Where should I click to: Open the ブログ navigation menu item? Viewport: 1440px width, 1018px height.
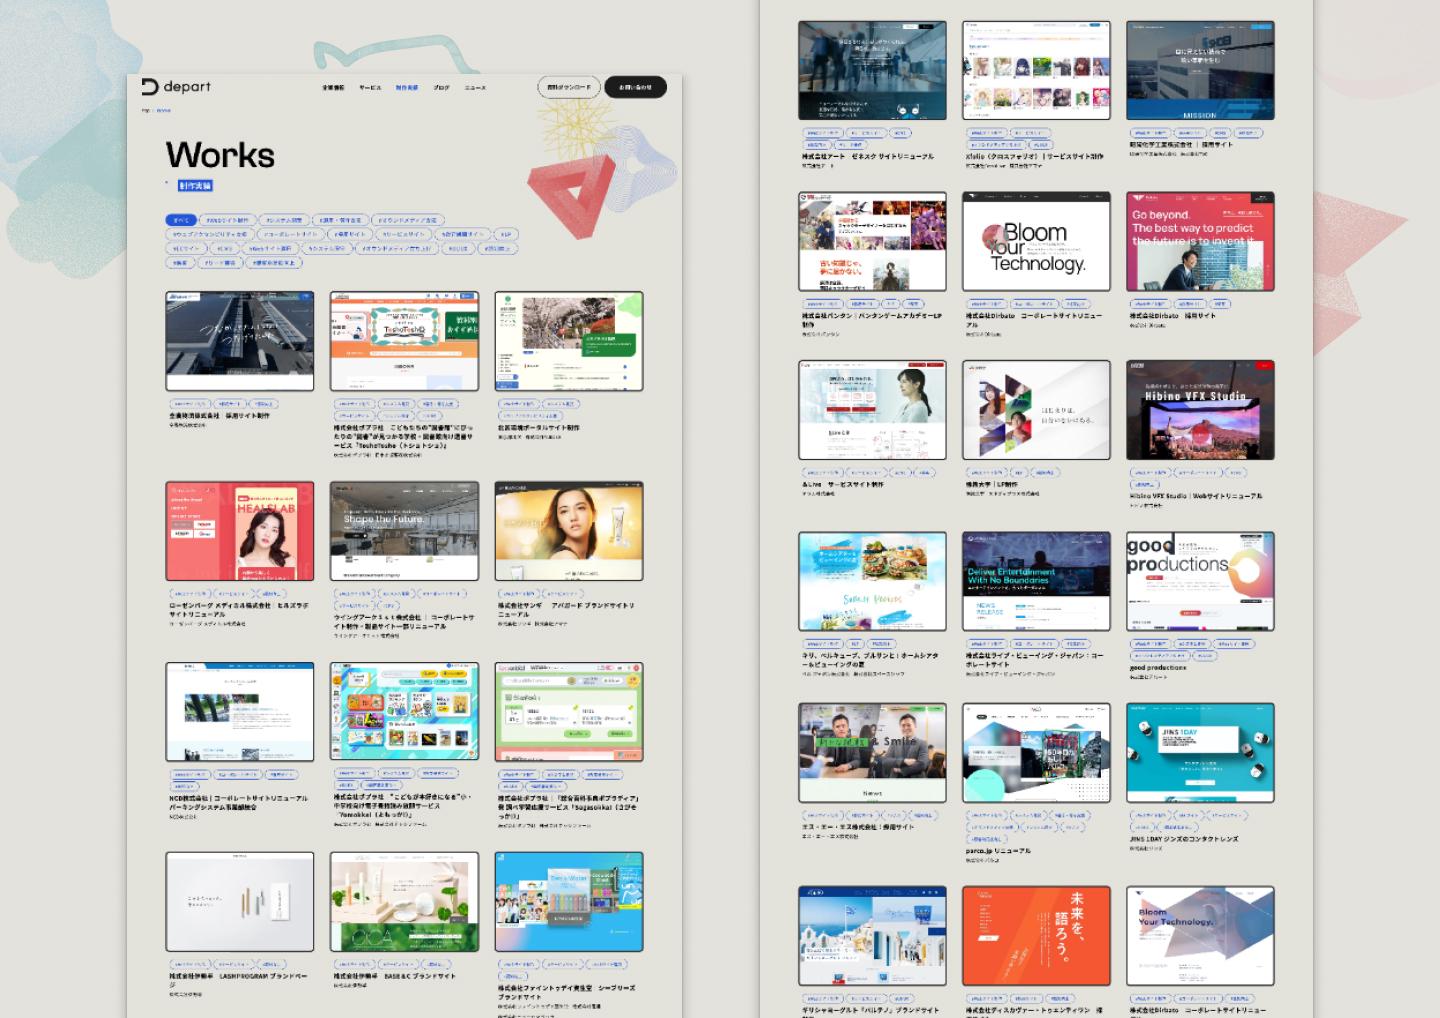(441, 88)
